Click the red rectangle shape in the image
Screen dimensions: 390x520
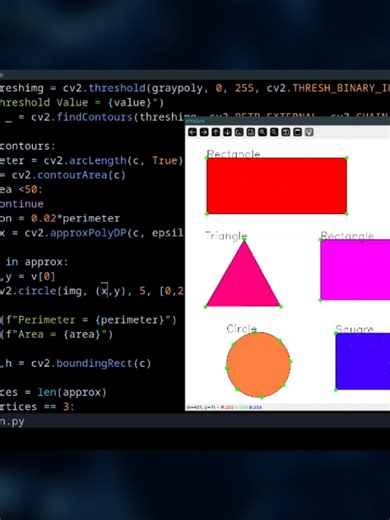(277, 186)
